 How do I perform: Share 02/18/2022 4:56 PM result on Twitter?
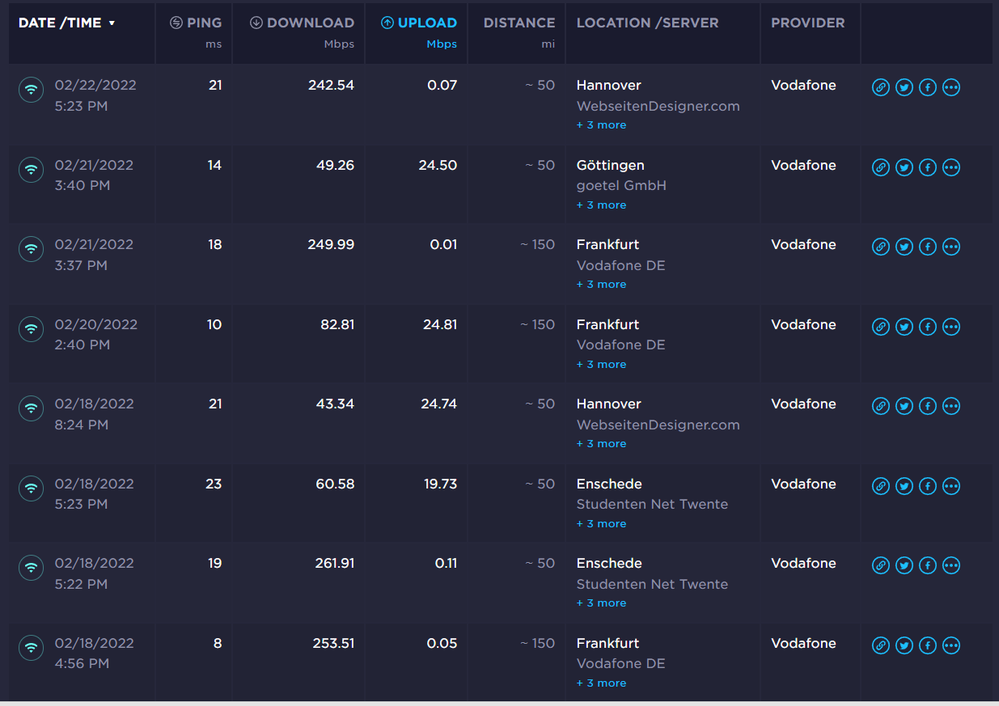tap(904, 645)
